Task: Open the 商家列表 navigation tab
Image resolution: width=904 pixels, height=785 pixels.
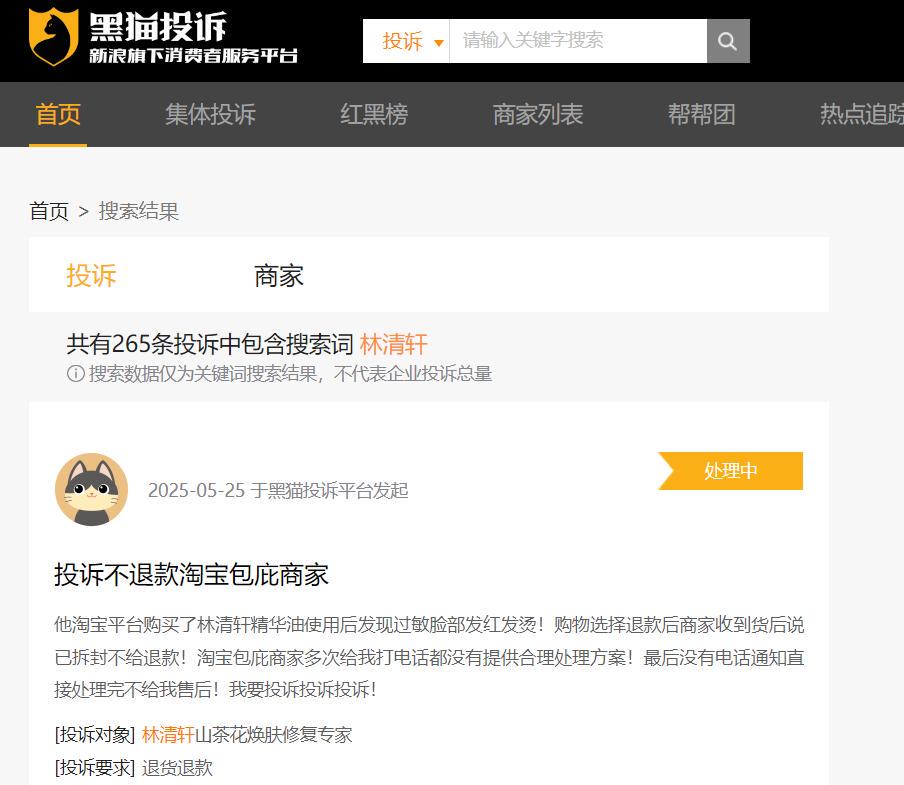Action: click(x=538, y=114)
